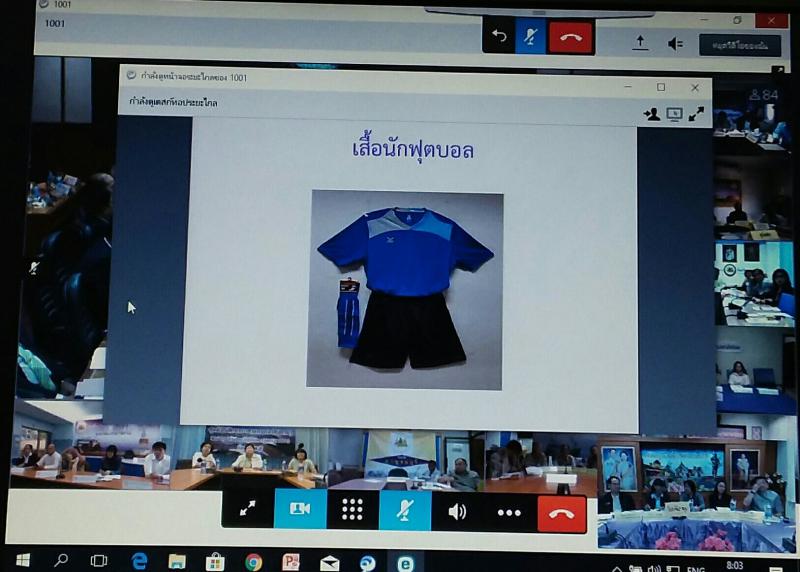The height and width of the screenshot is (572, 800).
Task: Click the viewer status text กำลังดูเดสก์ทอประยะไกล
Action: click(173, 102)
